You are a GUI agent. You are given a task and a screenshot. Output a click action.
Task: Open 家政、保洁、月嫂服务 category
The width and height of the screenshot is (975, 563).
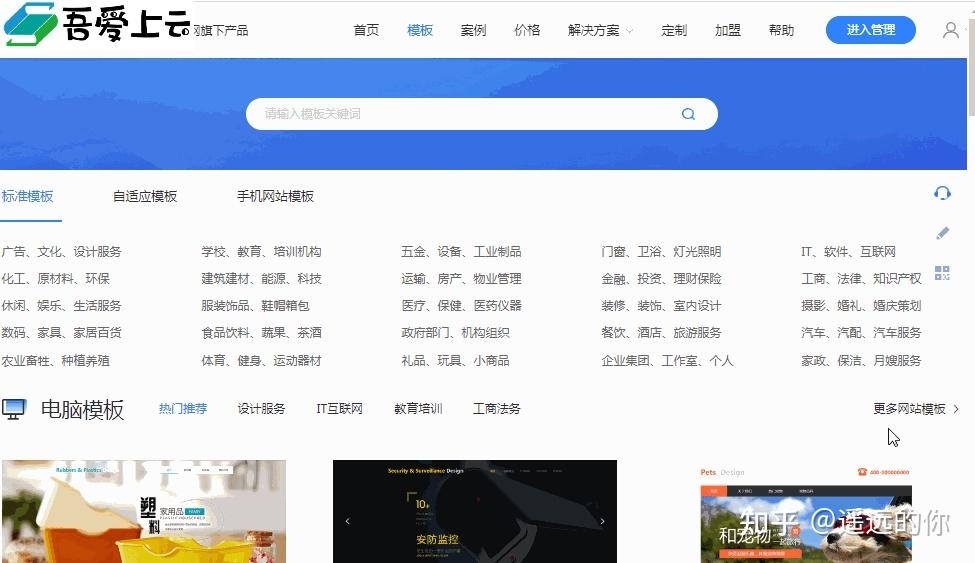tap(861, 361)
